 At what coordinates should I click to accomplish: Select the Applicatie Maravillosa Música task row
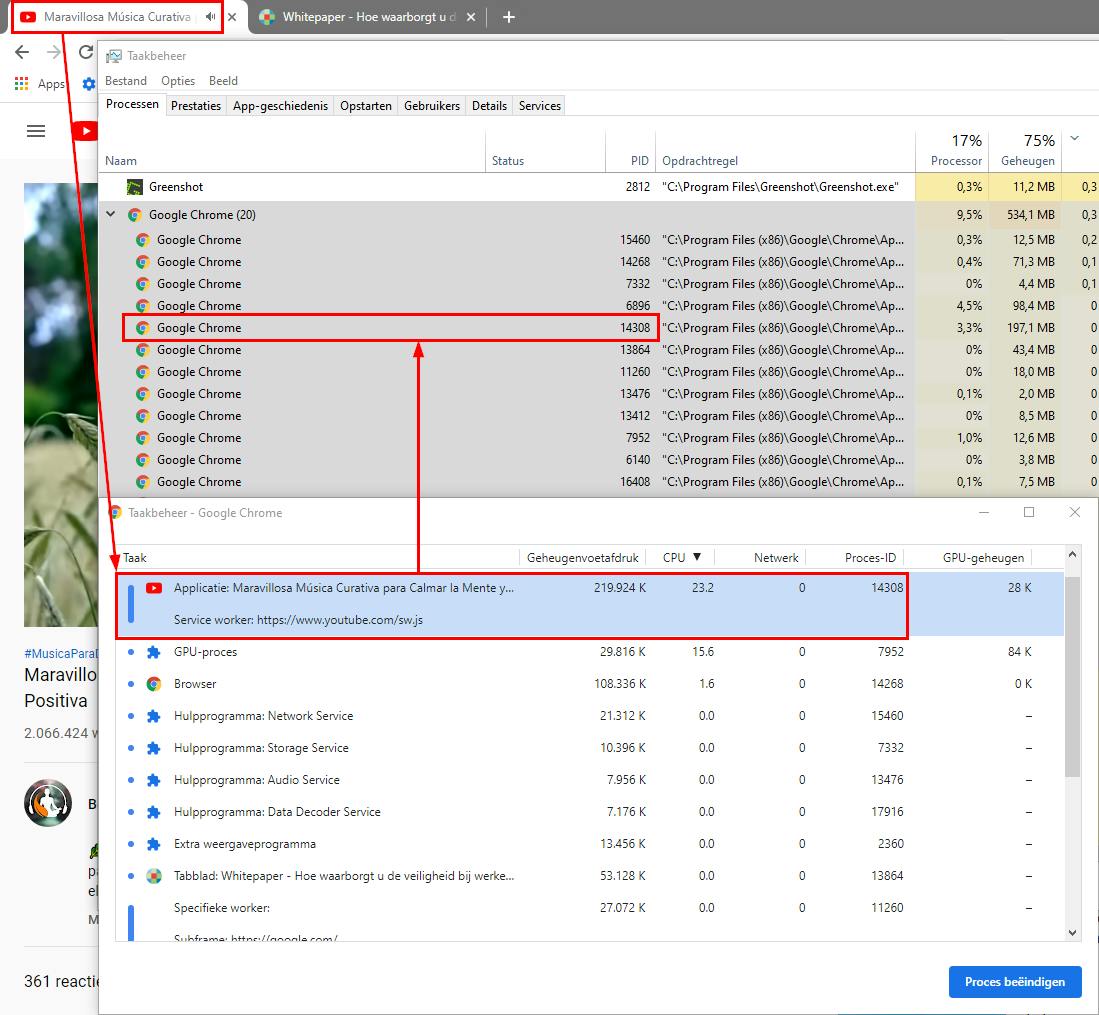point(590,604)
